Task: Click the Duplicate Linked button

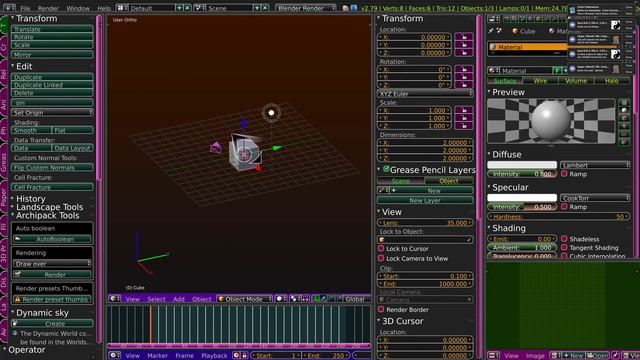Action: 52,85
